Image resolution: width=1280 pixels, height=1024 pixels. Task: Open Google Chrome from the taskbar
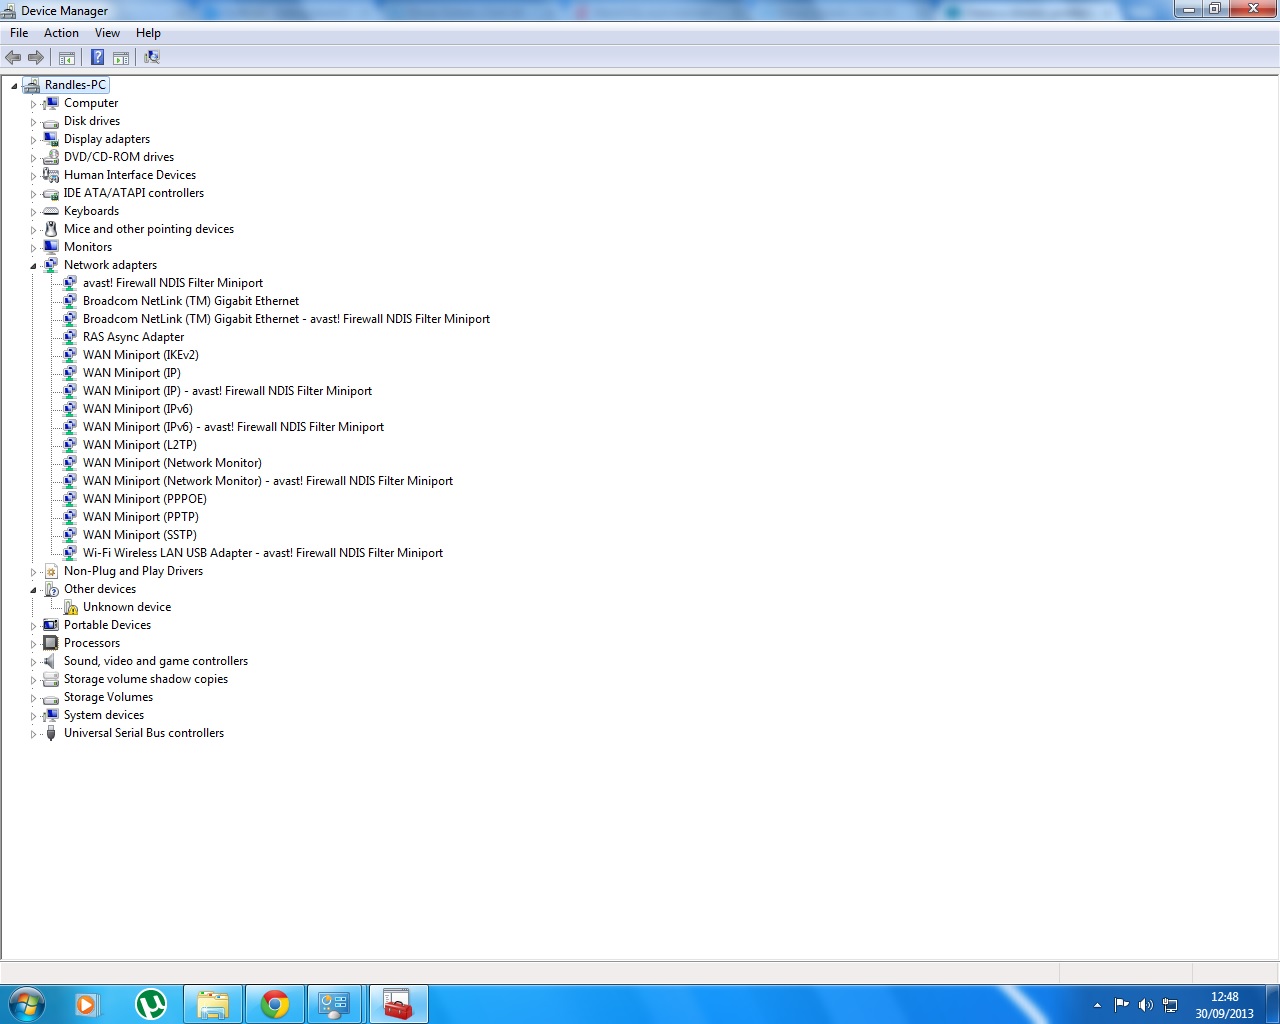[275, 1004]
